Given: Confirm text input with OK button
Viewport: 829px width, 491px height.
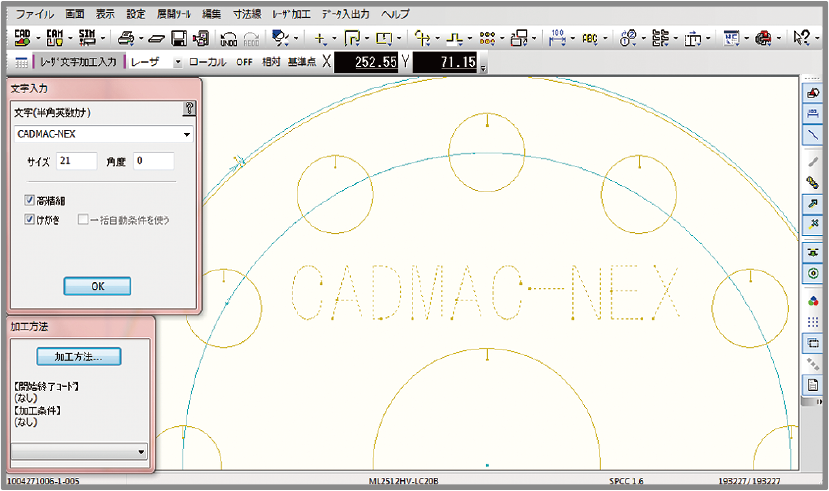Looking at the screenshot, I should click(x=97, y=286).
